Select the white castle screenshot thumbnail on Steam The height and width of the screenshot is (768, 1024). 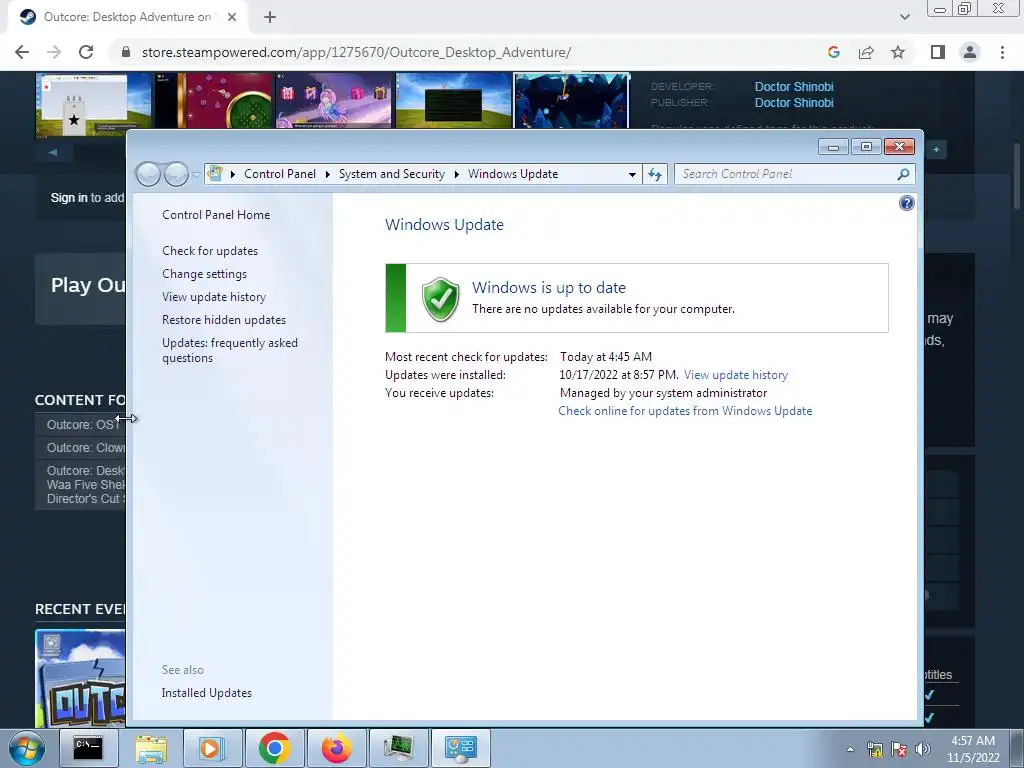(93, 104)
